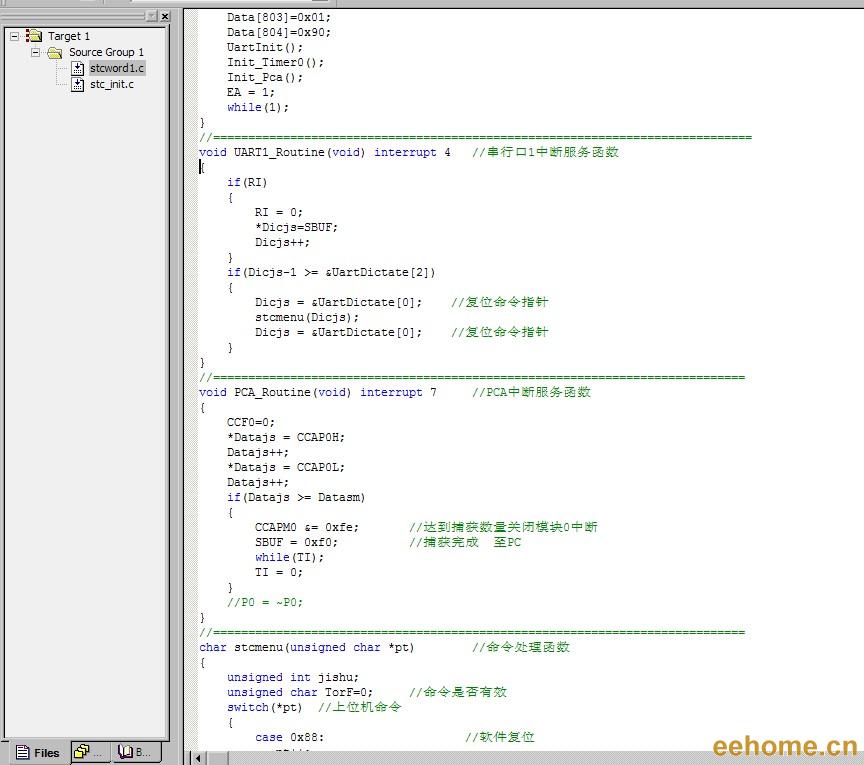Click the 'Init_Pca();' call
This screenshot has width=864, height=765.
[264, 77]
